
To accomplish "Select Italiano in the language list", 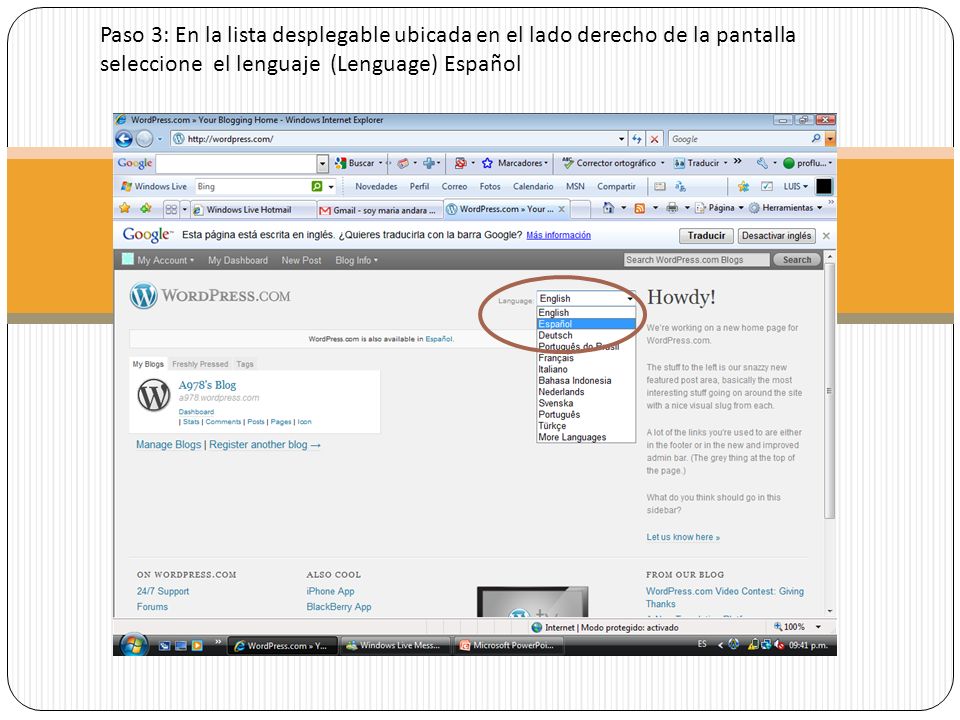I will (587, 369).
